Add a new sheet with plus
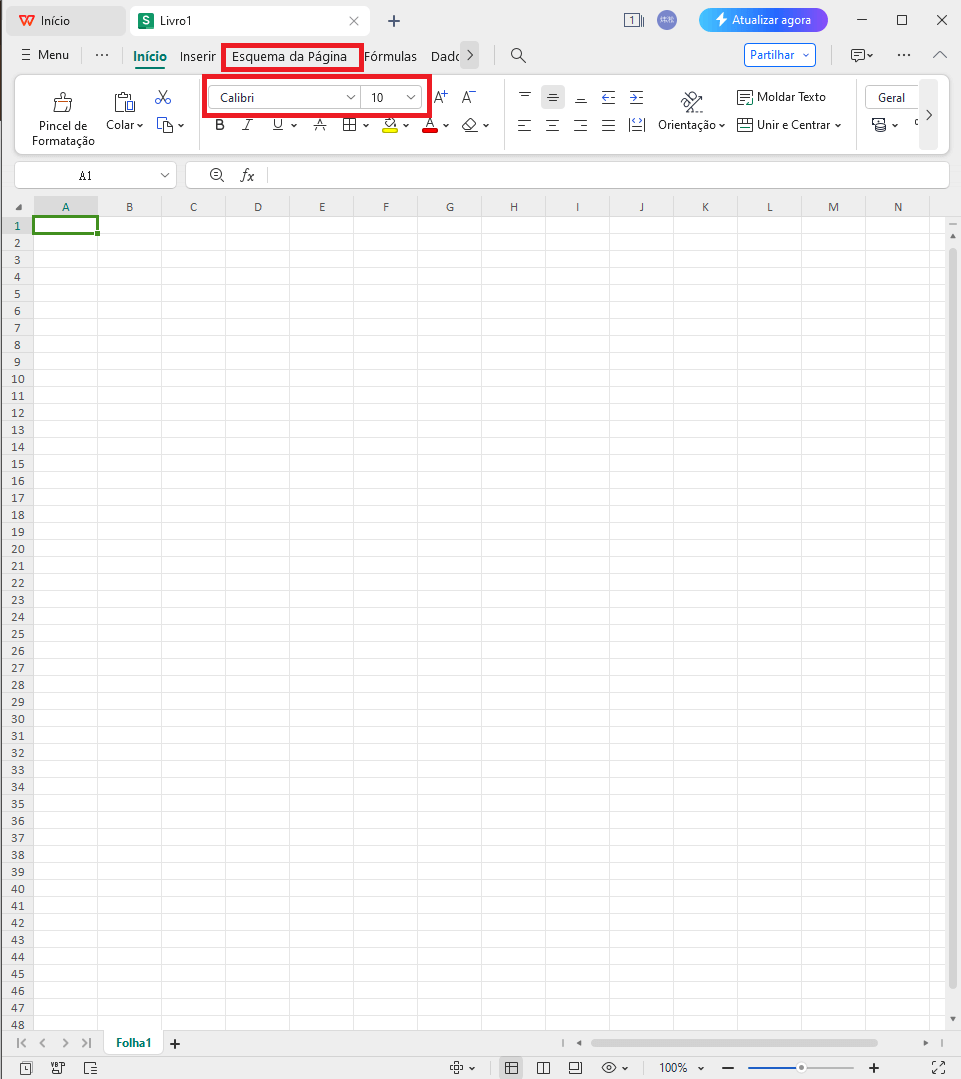 click(x=175, y=1044)
